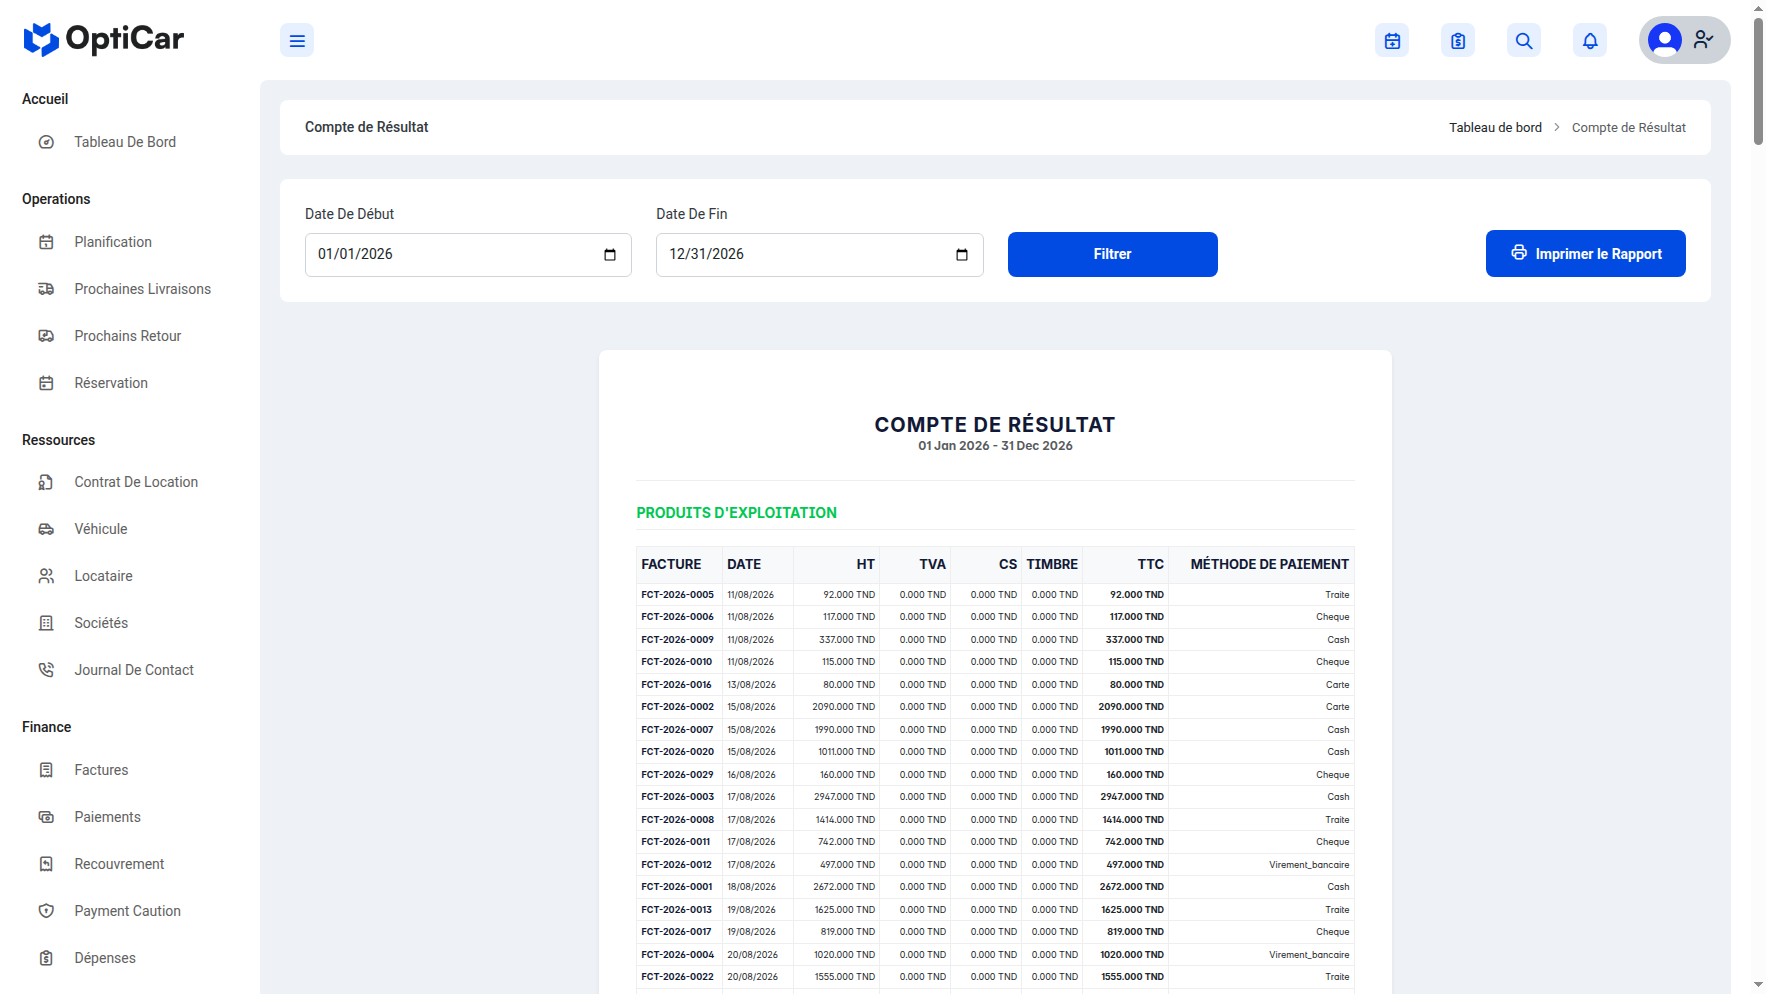Viewport: 1766px width, 994px height.
Task: Open calendar picker for Date De Fin
Action: [962, 255]
